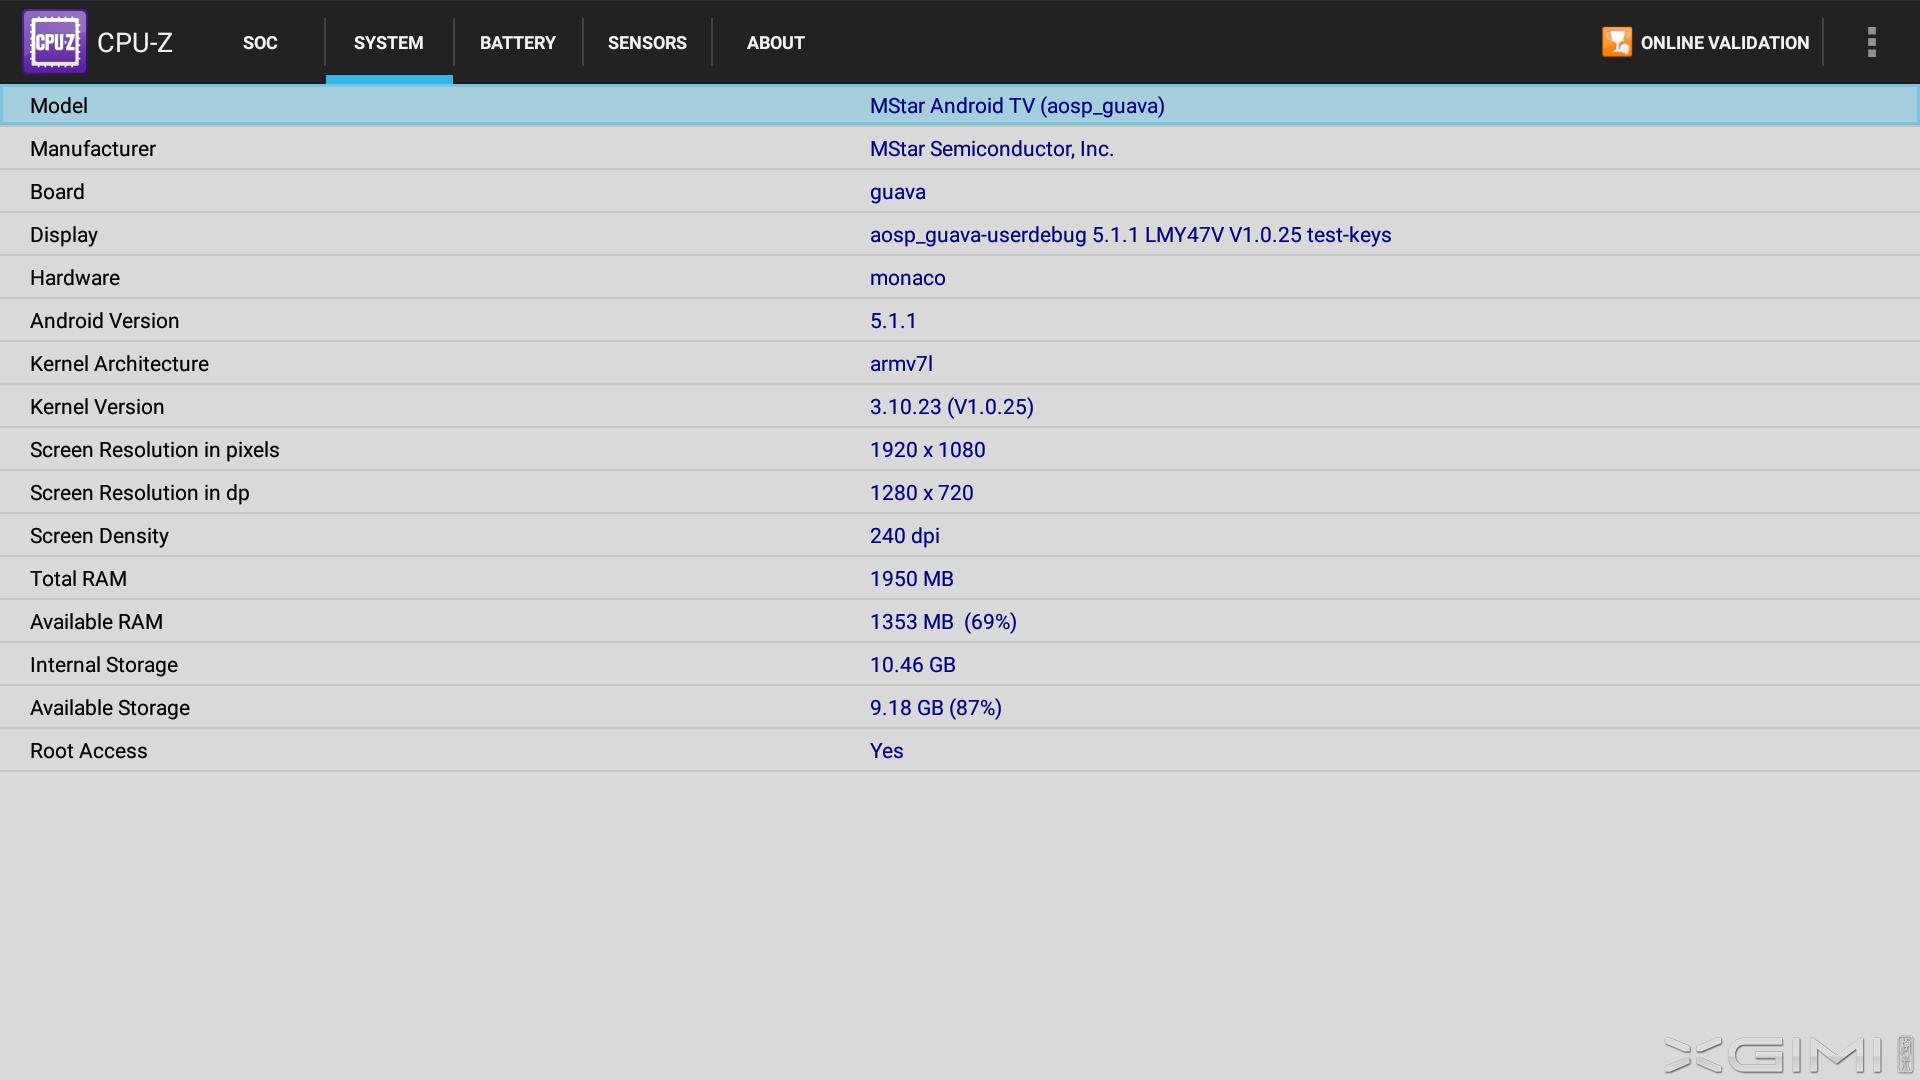Open the ABOUT tab

(775, 43)
